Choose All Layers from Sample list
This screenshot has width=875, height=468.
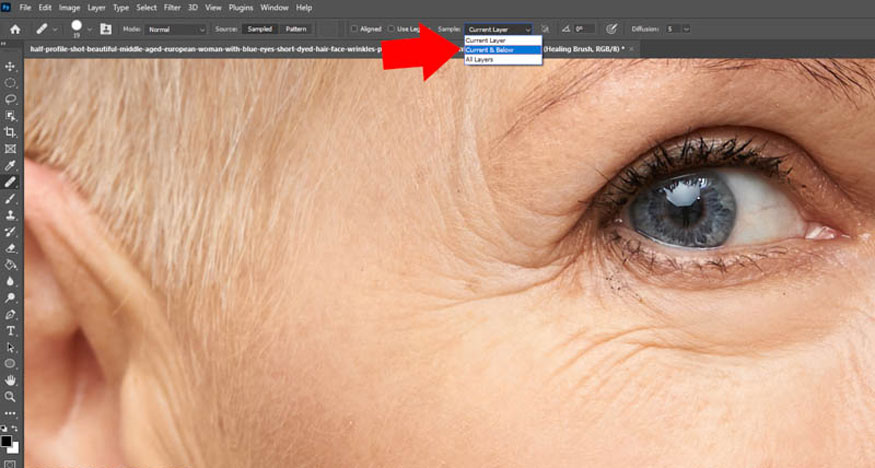click(503, 59)
